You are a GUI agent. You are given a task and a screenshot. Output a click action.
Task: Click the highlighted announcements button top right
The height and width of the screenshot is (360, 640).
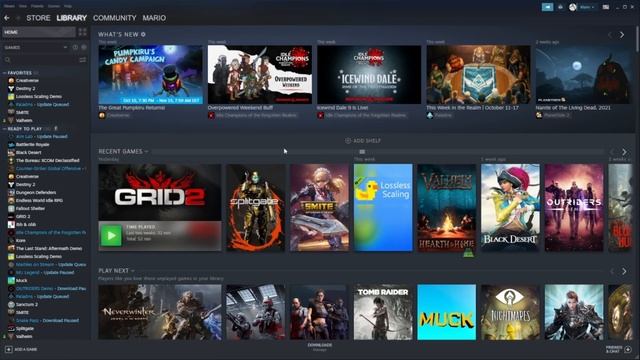click(x=547, y=7)
